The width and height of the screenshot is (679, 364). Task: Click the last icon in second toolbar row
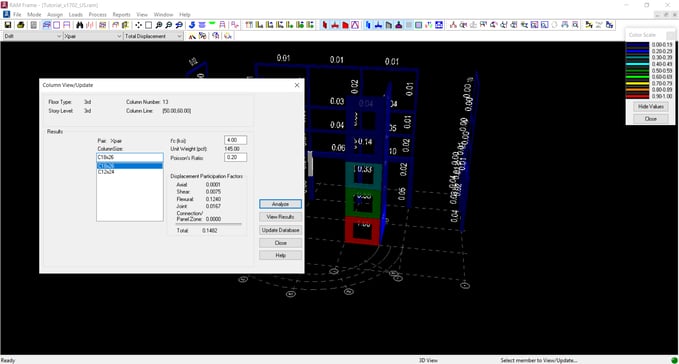[228, 36]
